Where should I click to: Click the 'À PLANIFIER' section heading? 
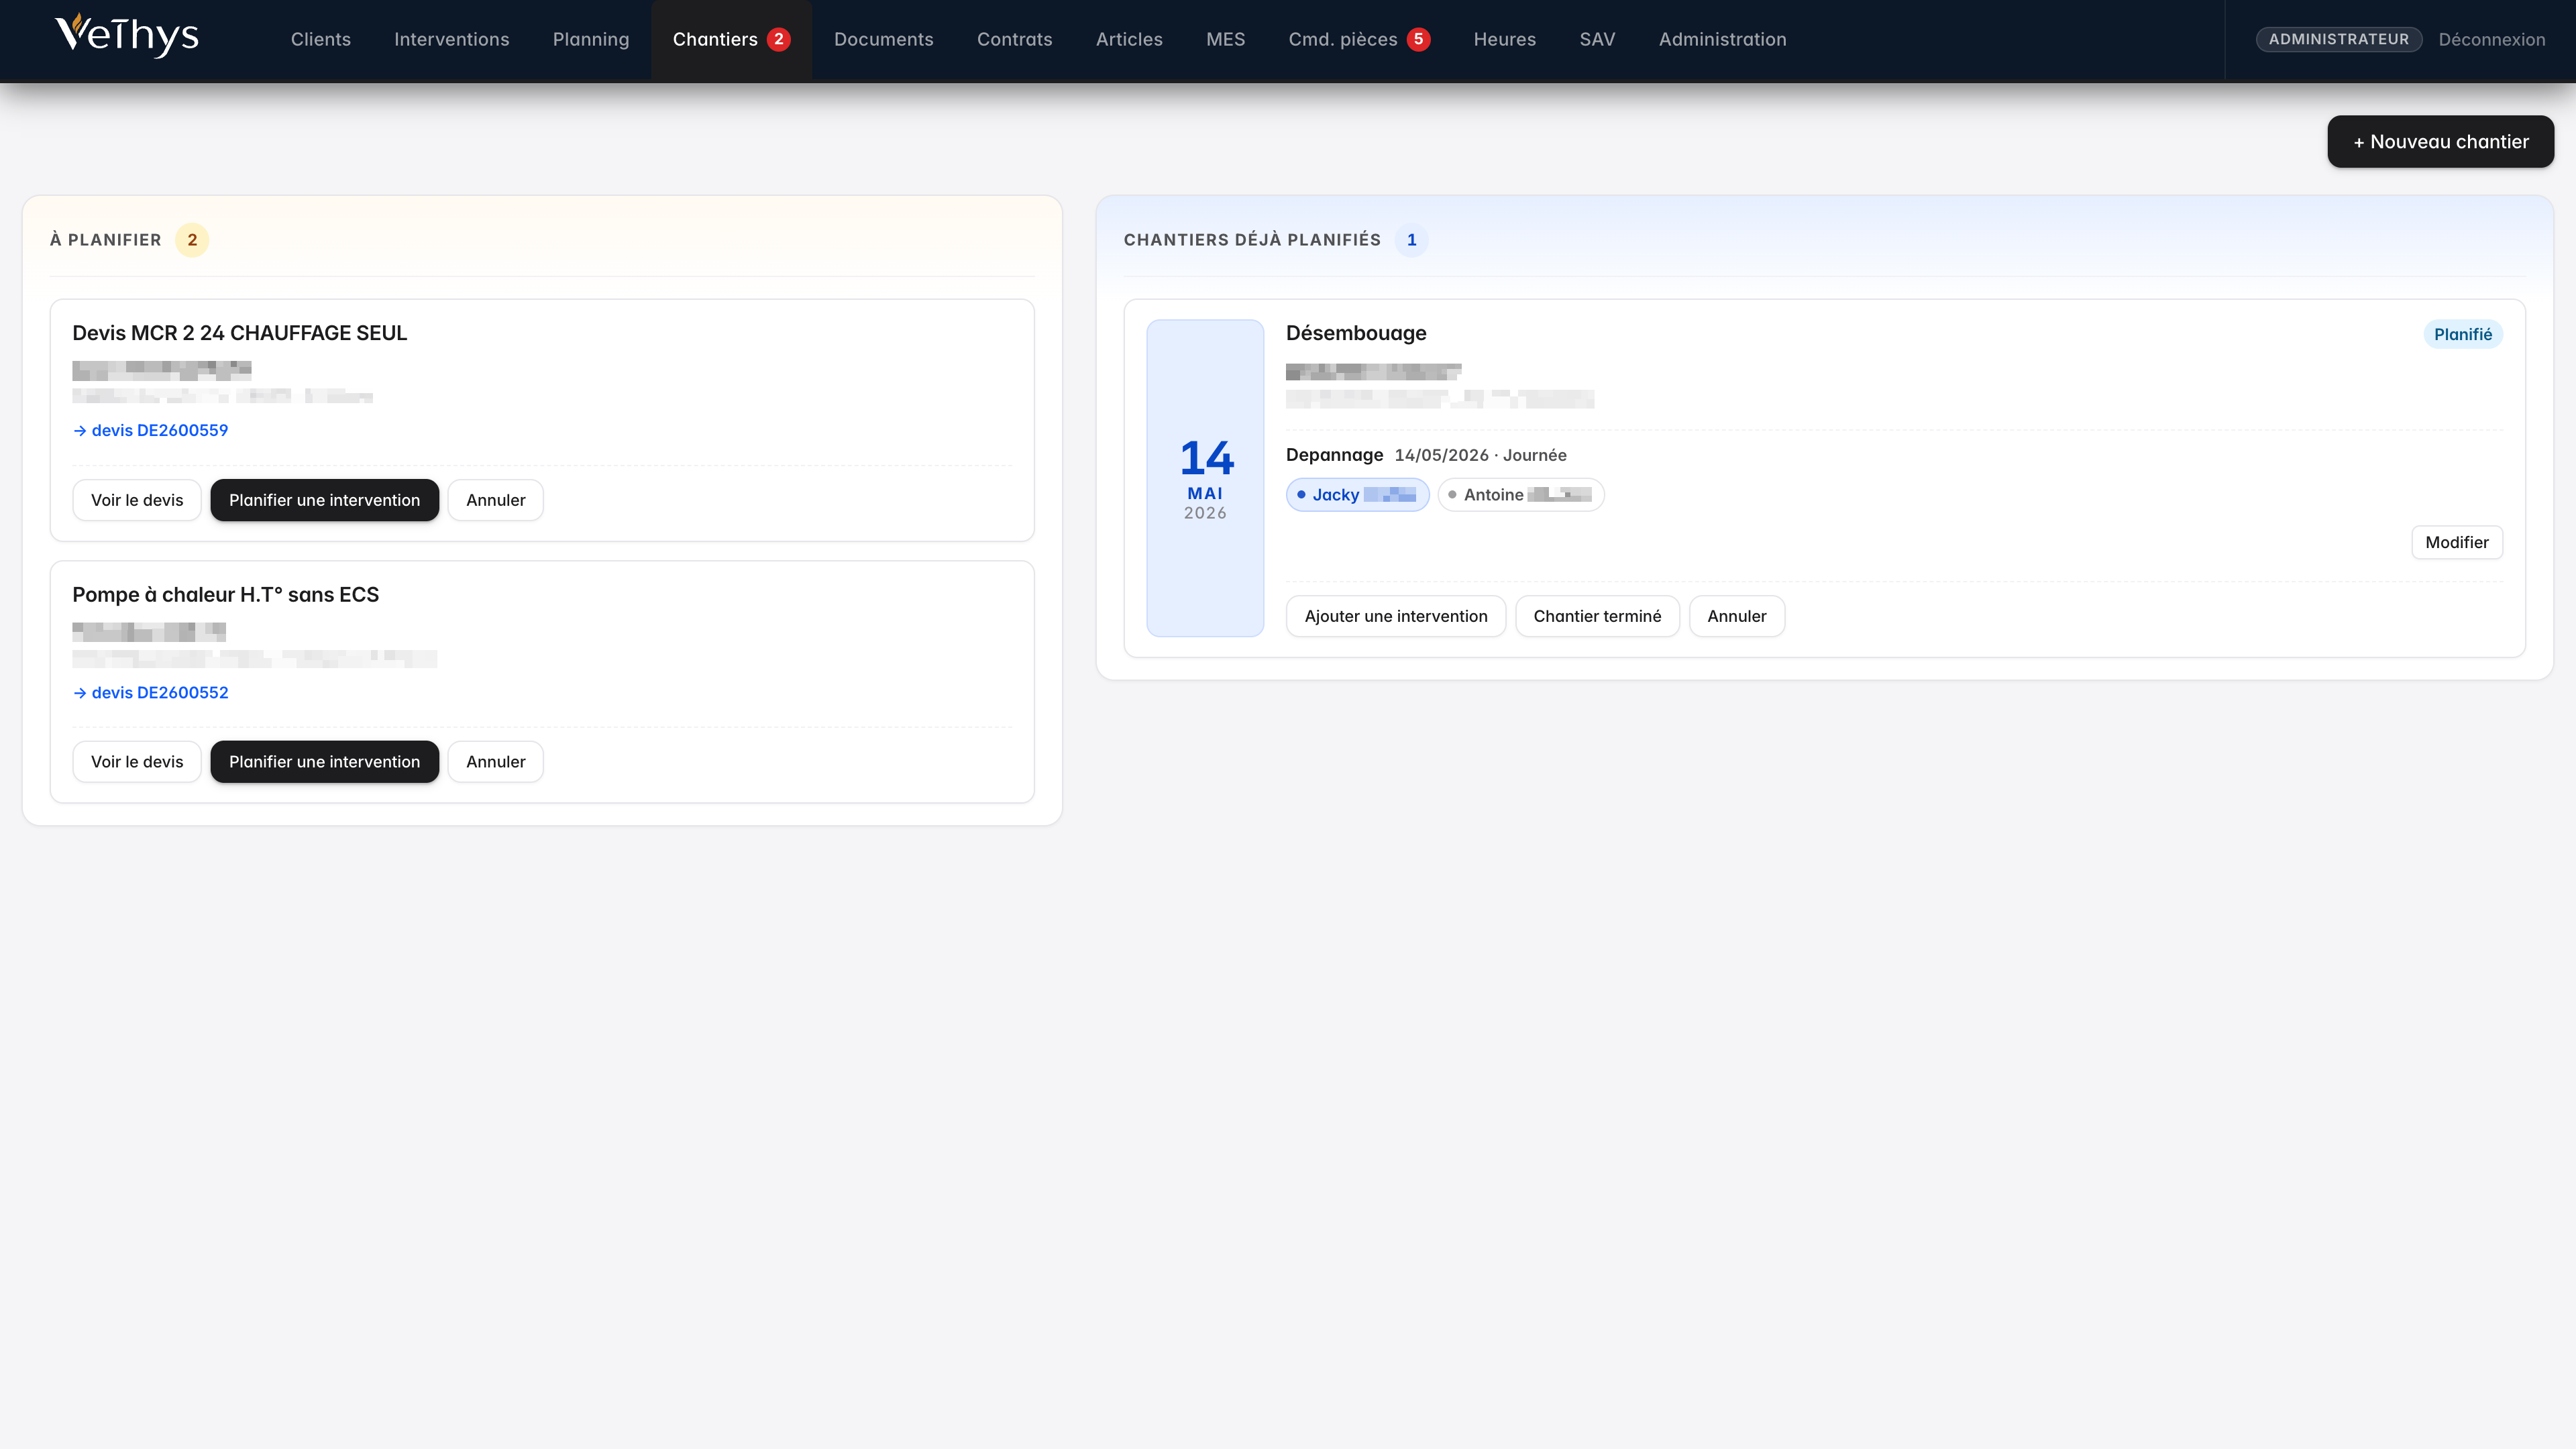click(106, 240)
